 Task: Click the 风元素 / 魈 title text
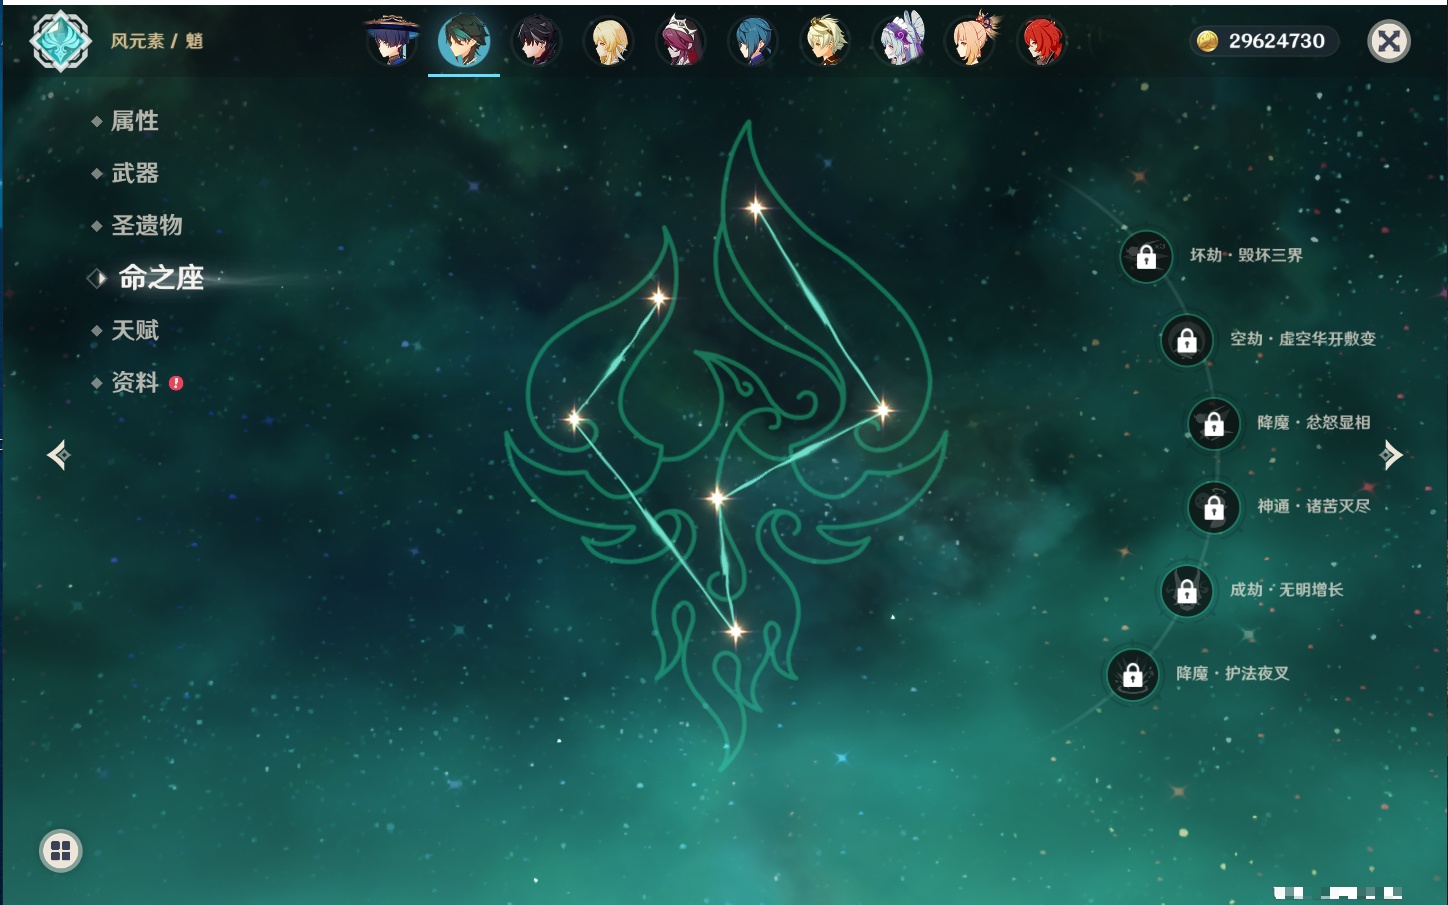click(x=157, y=41)
